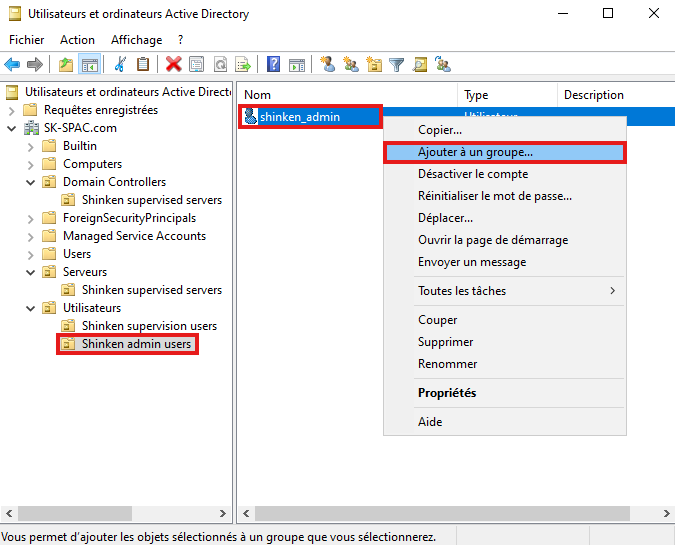
Task: Collapse the Utilisateurs organizational unit
Action: pos(30,308)
